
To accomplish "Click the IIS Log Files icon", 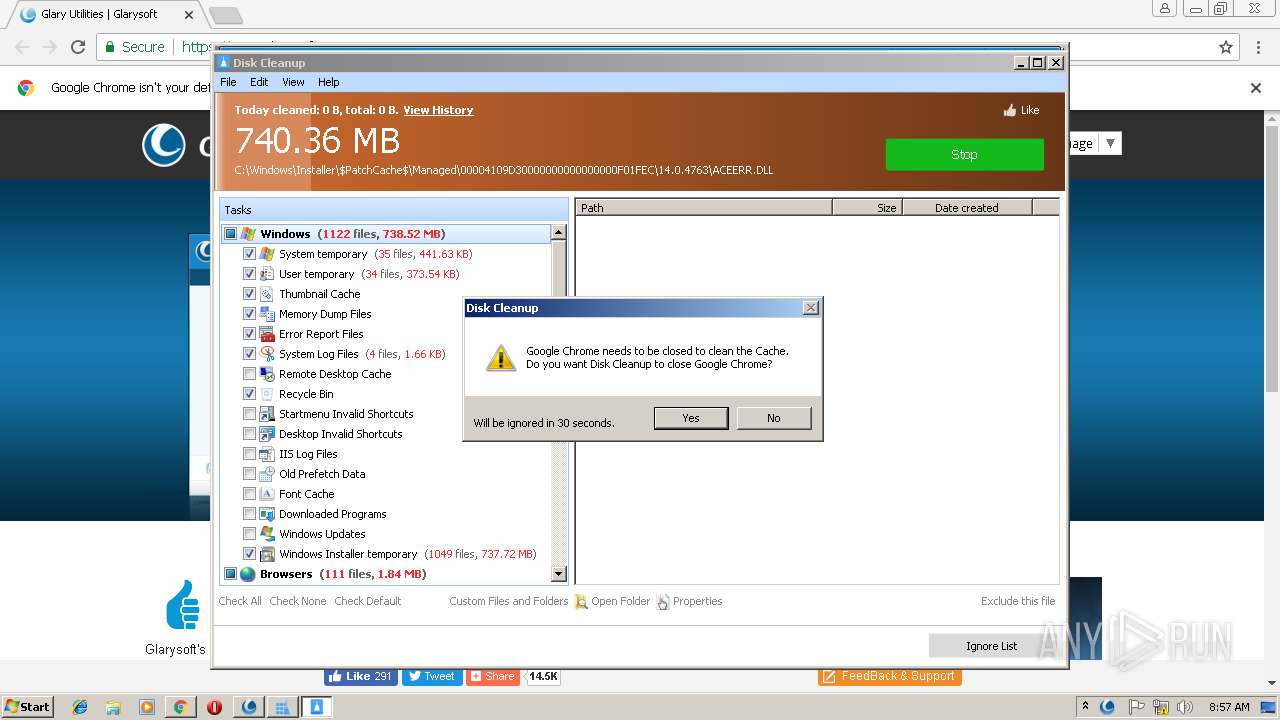I will click(x=267, y=454).
